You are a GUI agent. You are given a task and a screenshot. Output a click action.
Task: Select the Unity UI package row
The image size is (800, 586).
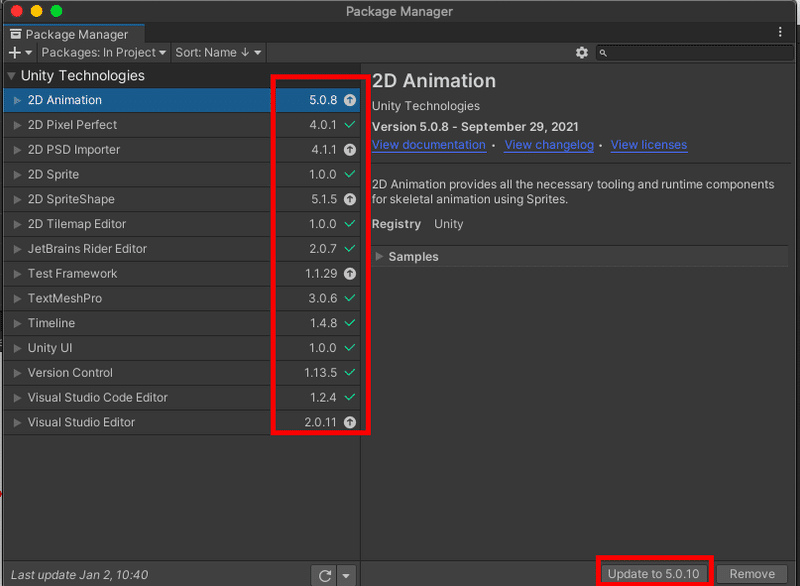[x=181, y=348]
